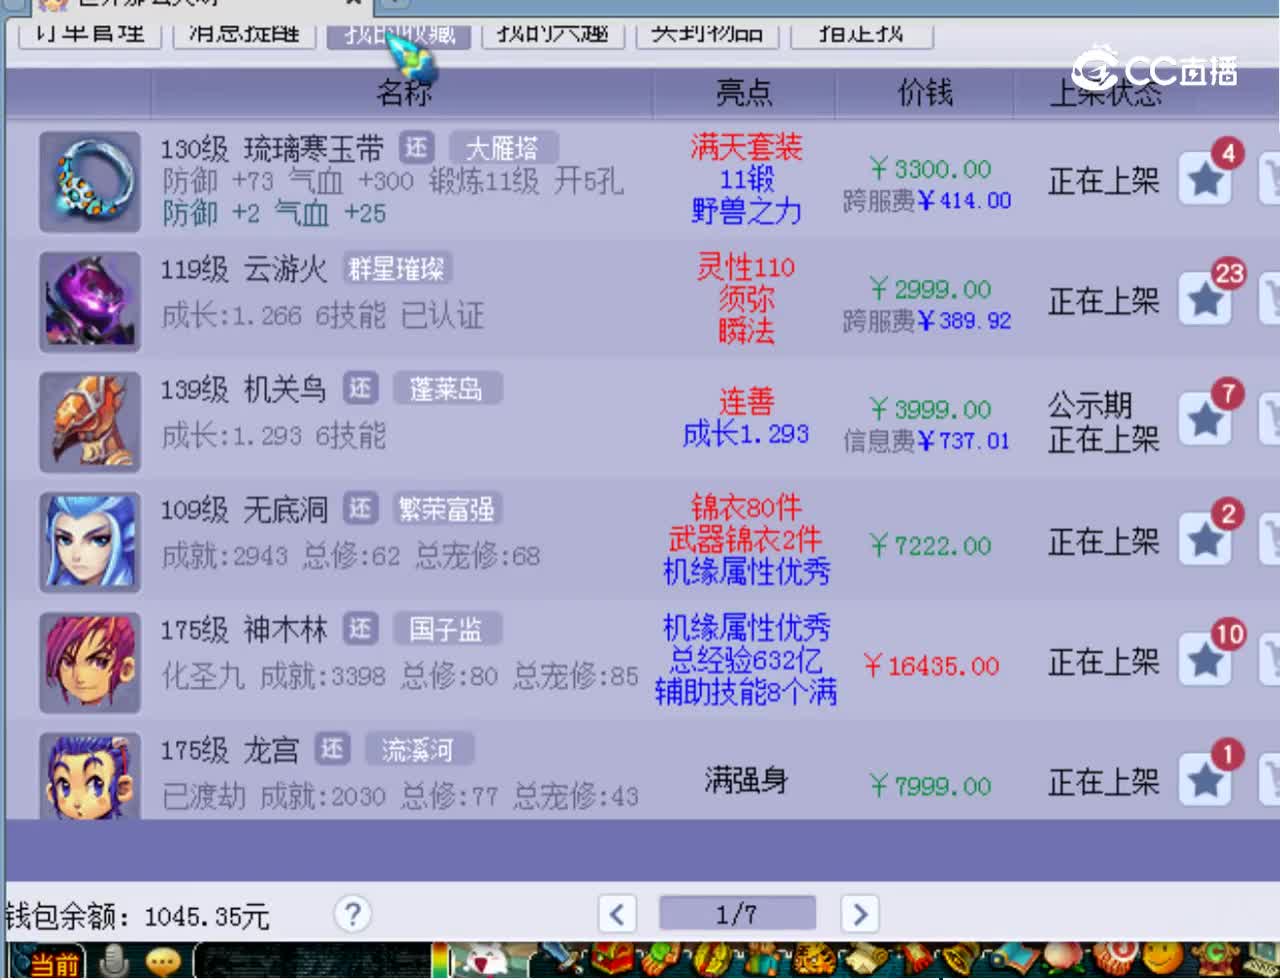Image resolution: width=1280 pixels, height=980 pixels.
Task: Click the 1/7 page indicator
Action: tap(737, 914)
